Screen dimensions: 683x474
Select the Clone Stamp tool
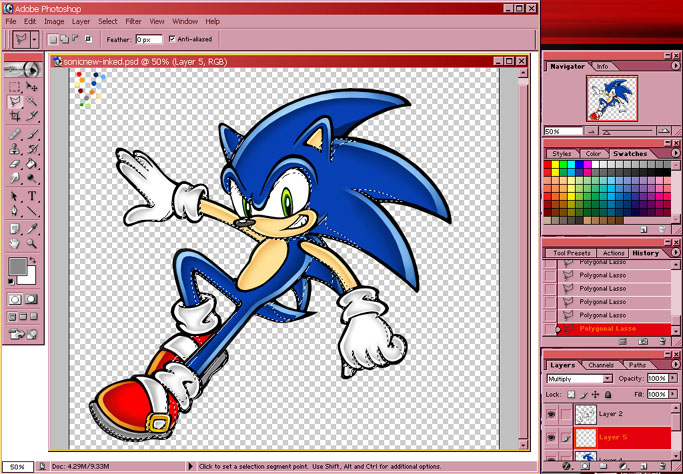coord(15,149)
